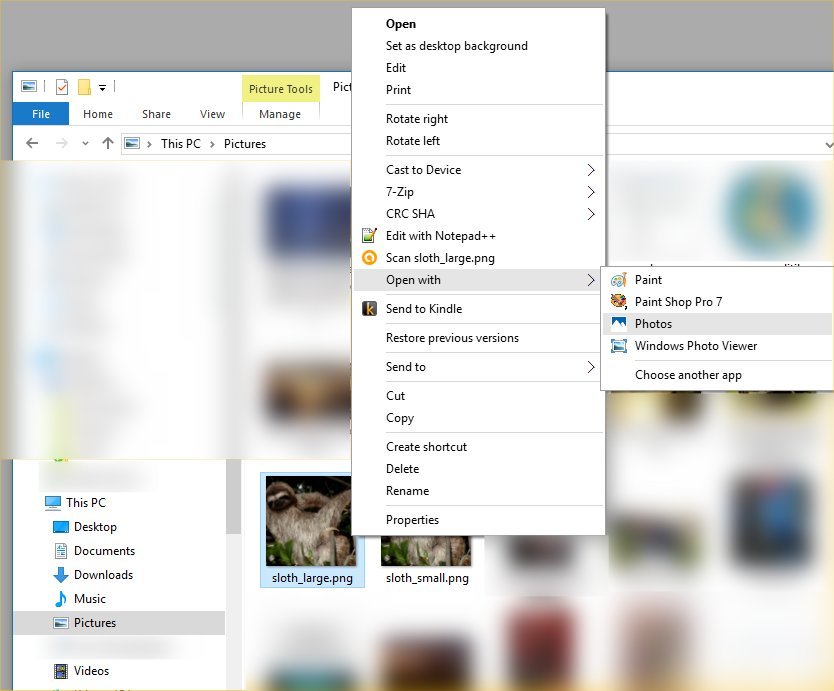The height and width of the screenshot is (691, 834).
Task: Expand the Cast to Device submenu arrow
Action: coord(591,170)
